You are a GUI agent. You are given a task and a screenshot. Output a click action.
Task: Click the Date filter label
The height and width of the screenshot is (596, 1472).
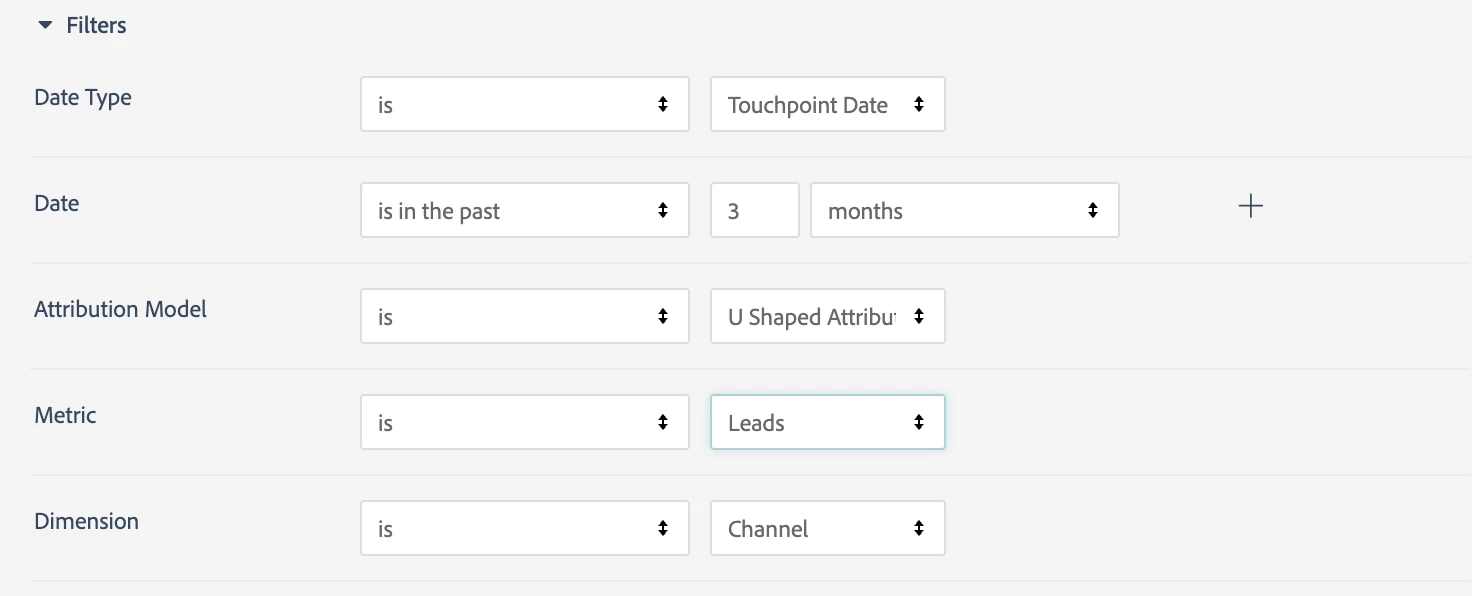(x=57, y=203)
